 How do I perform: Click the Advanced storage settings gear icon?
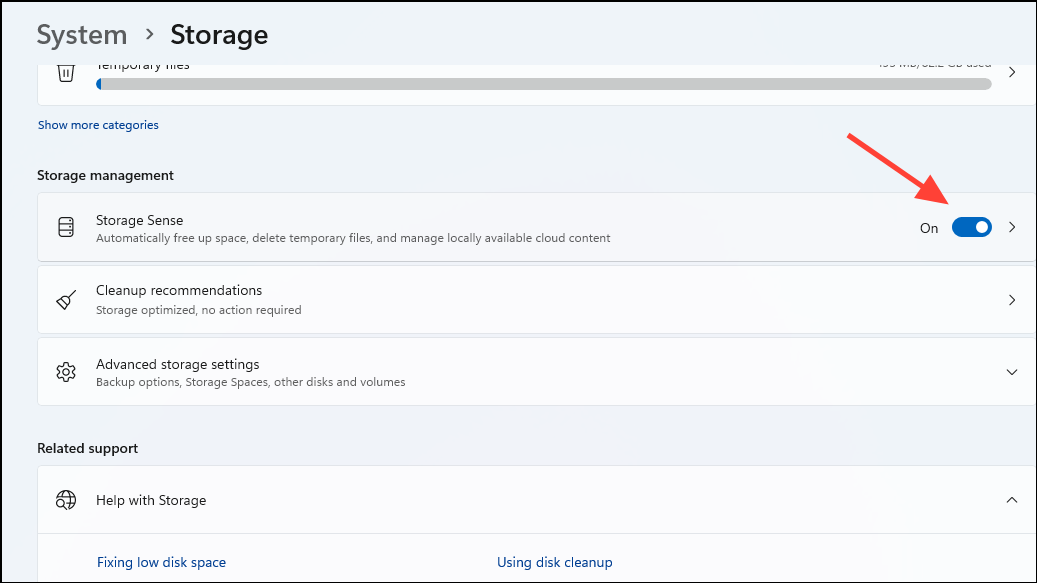pos(66,372)
